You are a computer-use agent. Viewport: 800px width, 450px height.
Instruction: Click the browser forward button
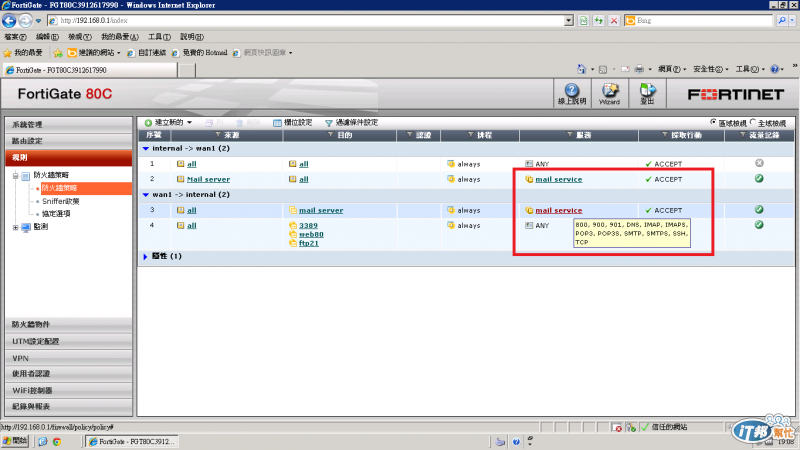point(25,20)
